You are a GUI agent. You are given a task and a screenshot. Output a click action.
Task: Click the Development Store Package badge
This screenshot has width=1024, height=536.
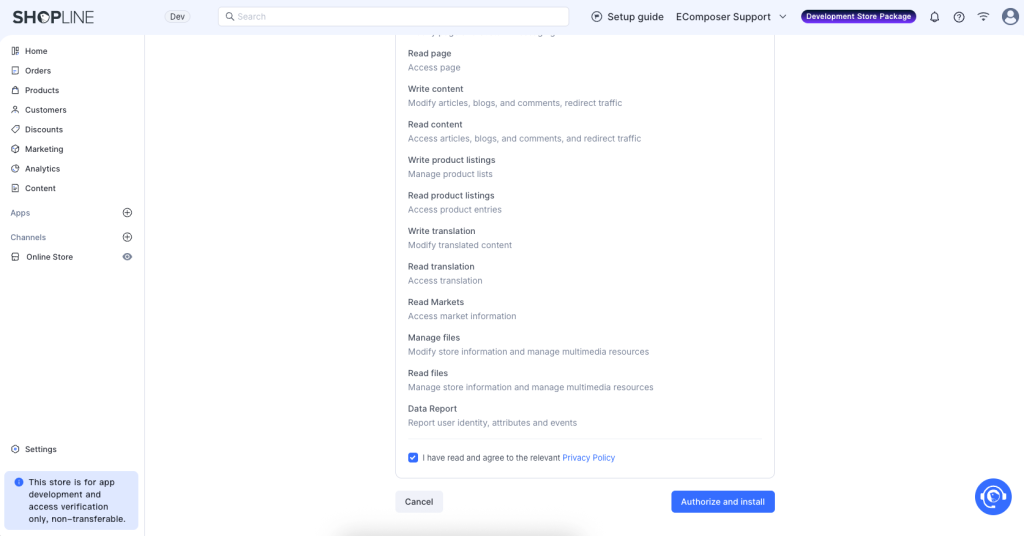click(x=858, y=17)
